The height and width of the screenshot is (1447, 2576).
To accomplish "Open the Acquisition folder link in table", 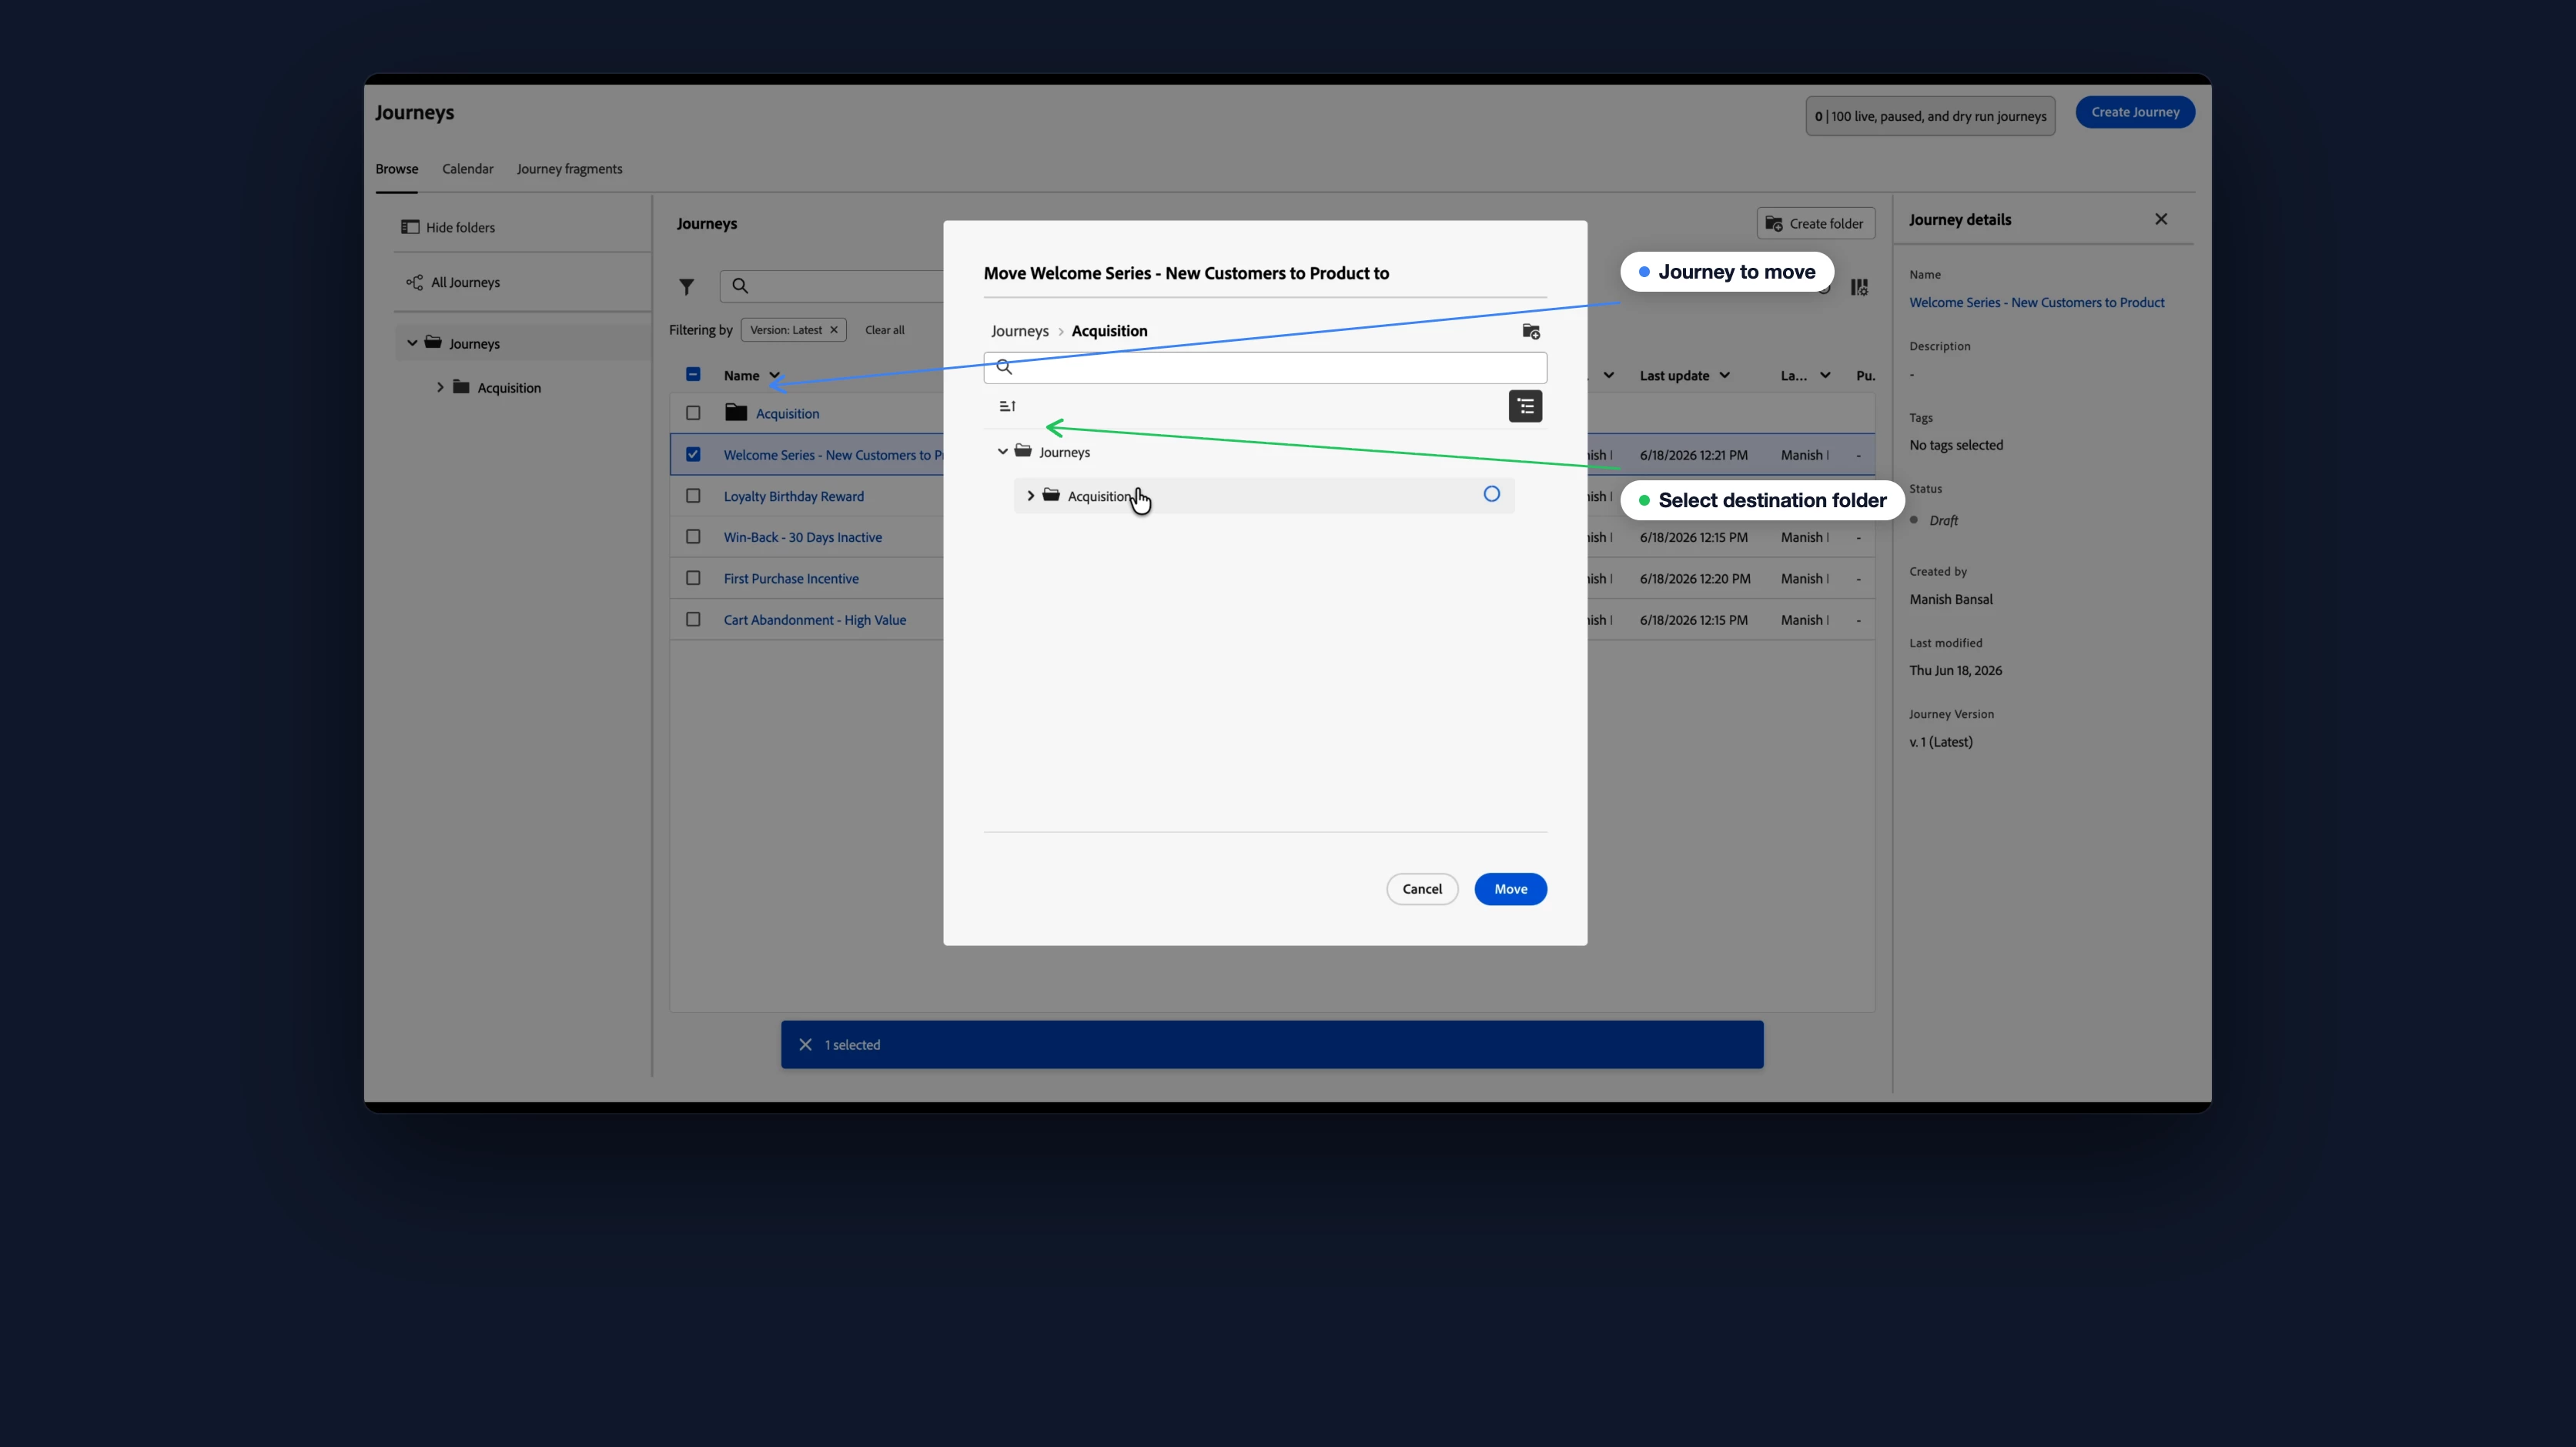I will point(787,413).
